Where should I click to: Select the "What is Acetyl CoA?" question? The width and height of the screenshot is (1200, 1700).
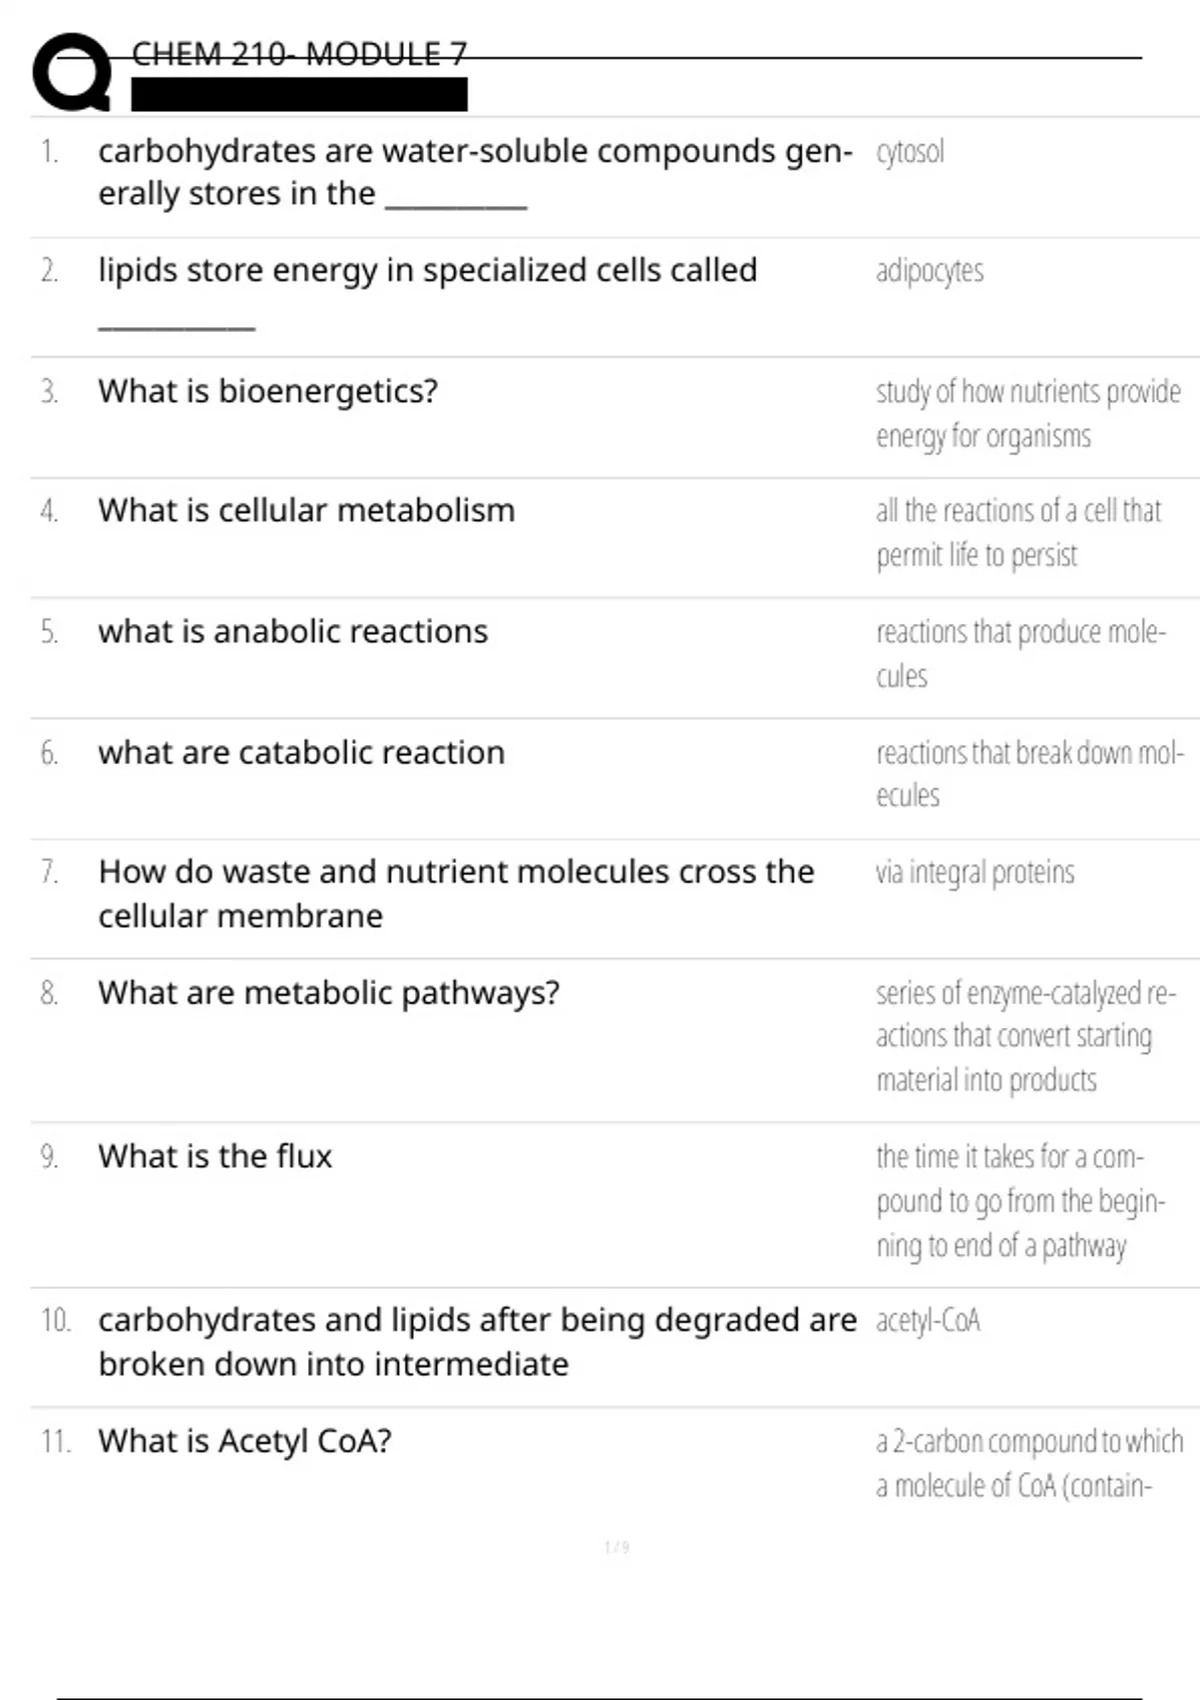[245, 1441]
